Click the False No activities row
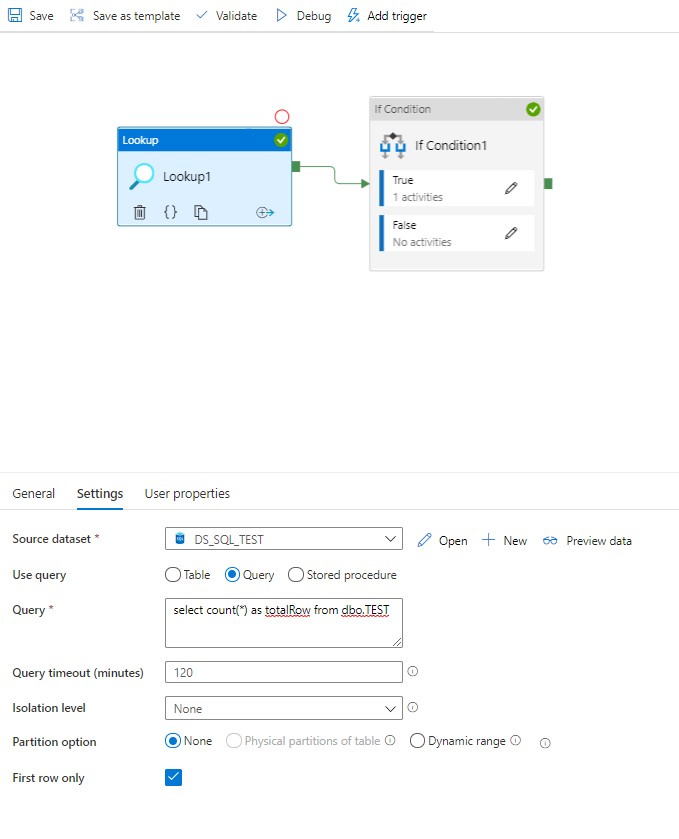679x839 pixels. click(x=456, y=233)
